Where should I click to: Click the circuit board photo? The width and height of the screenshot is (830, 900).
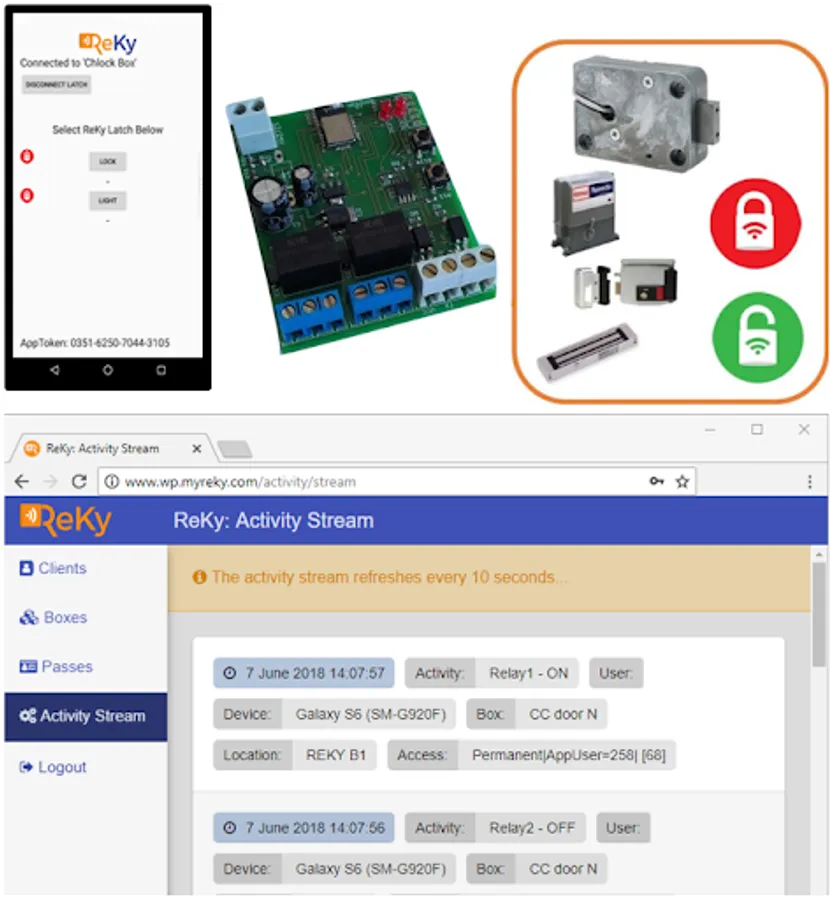tap(362, 224)
